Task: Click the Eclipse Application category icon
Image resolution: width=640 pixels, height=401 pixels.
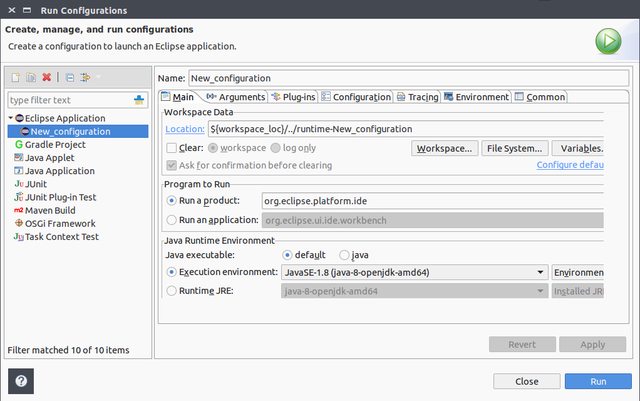Action: tap(19, 118)
